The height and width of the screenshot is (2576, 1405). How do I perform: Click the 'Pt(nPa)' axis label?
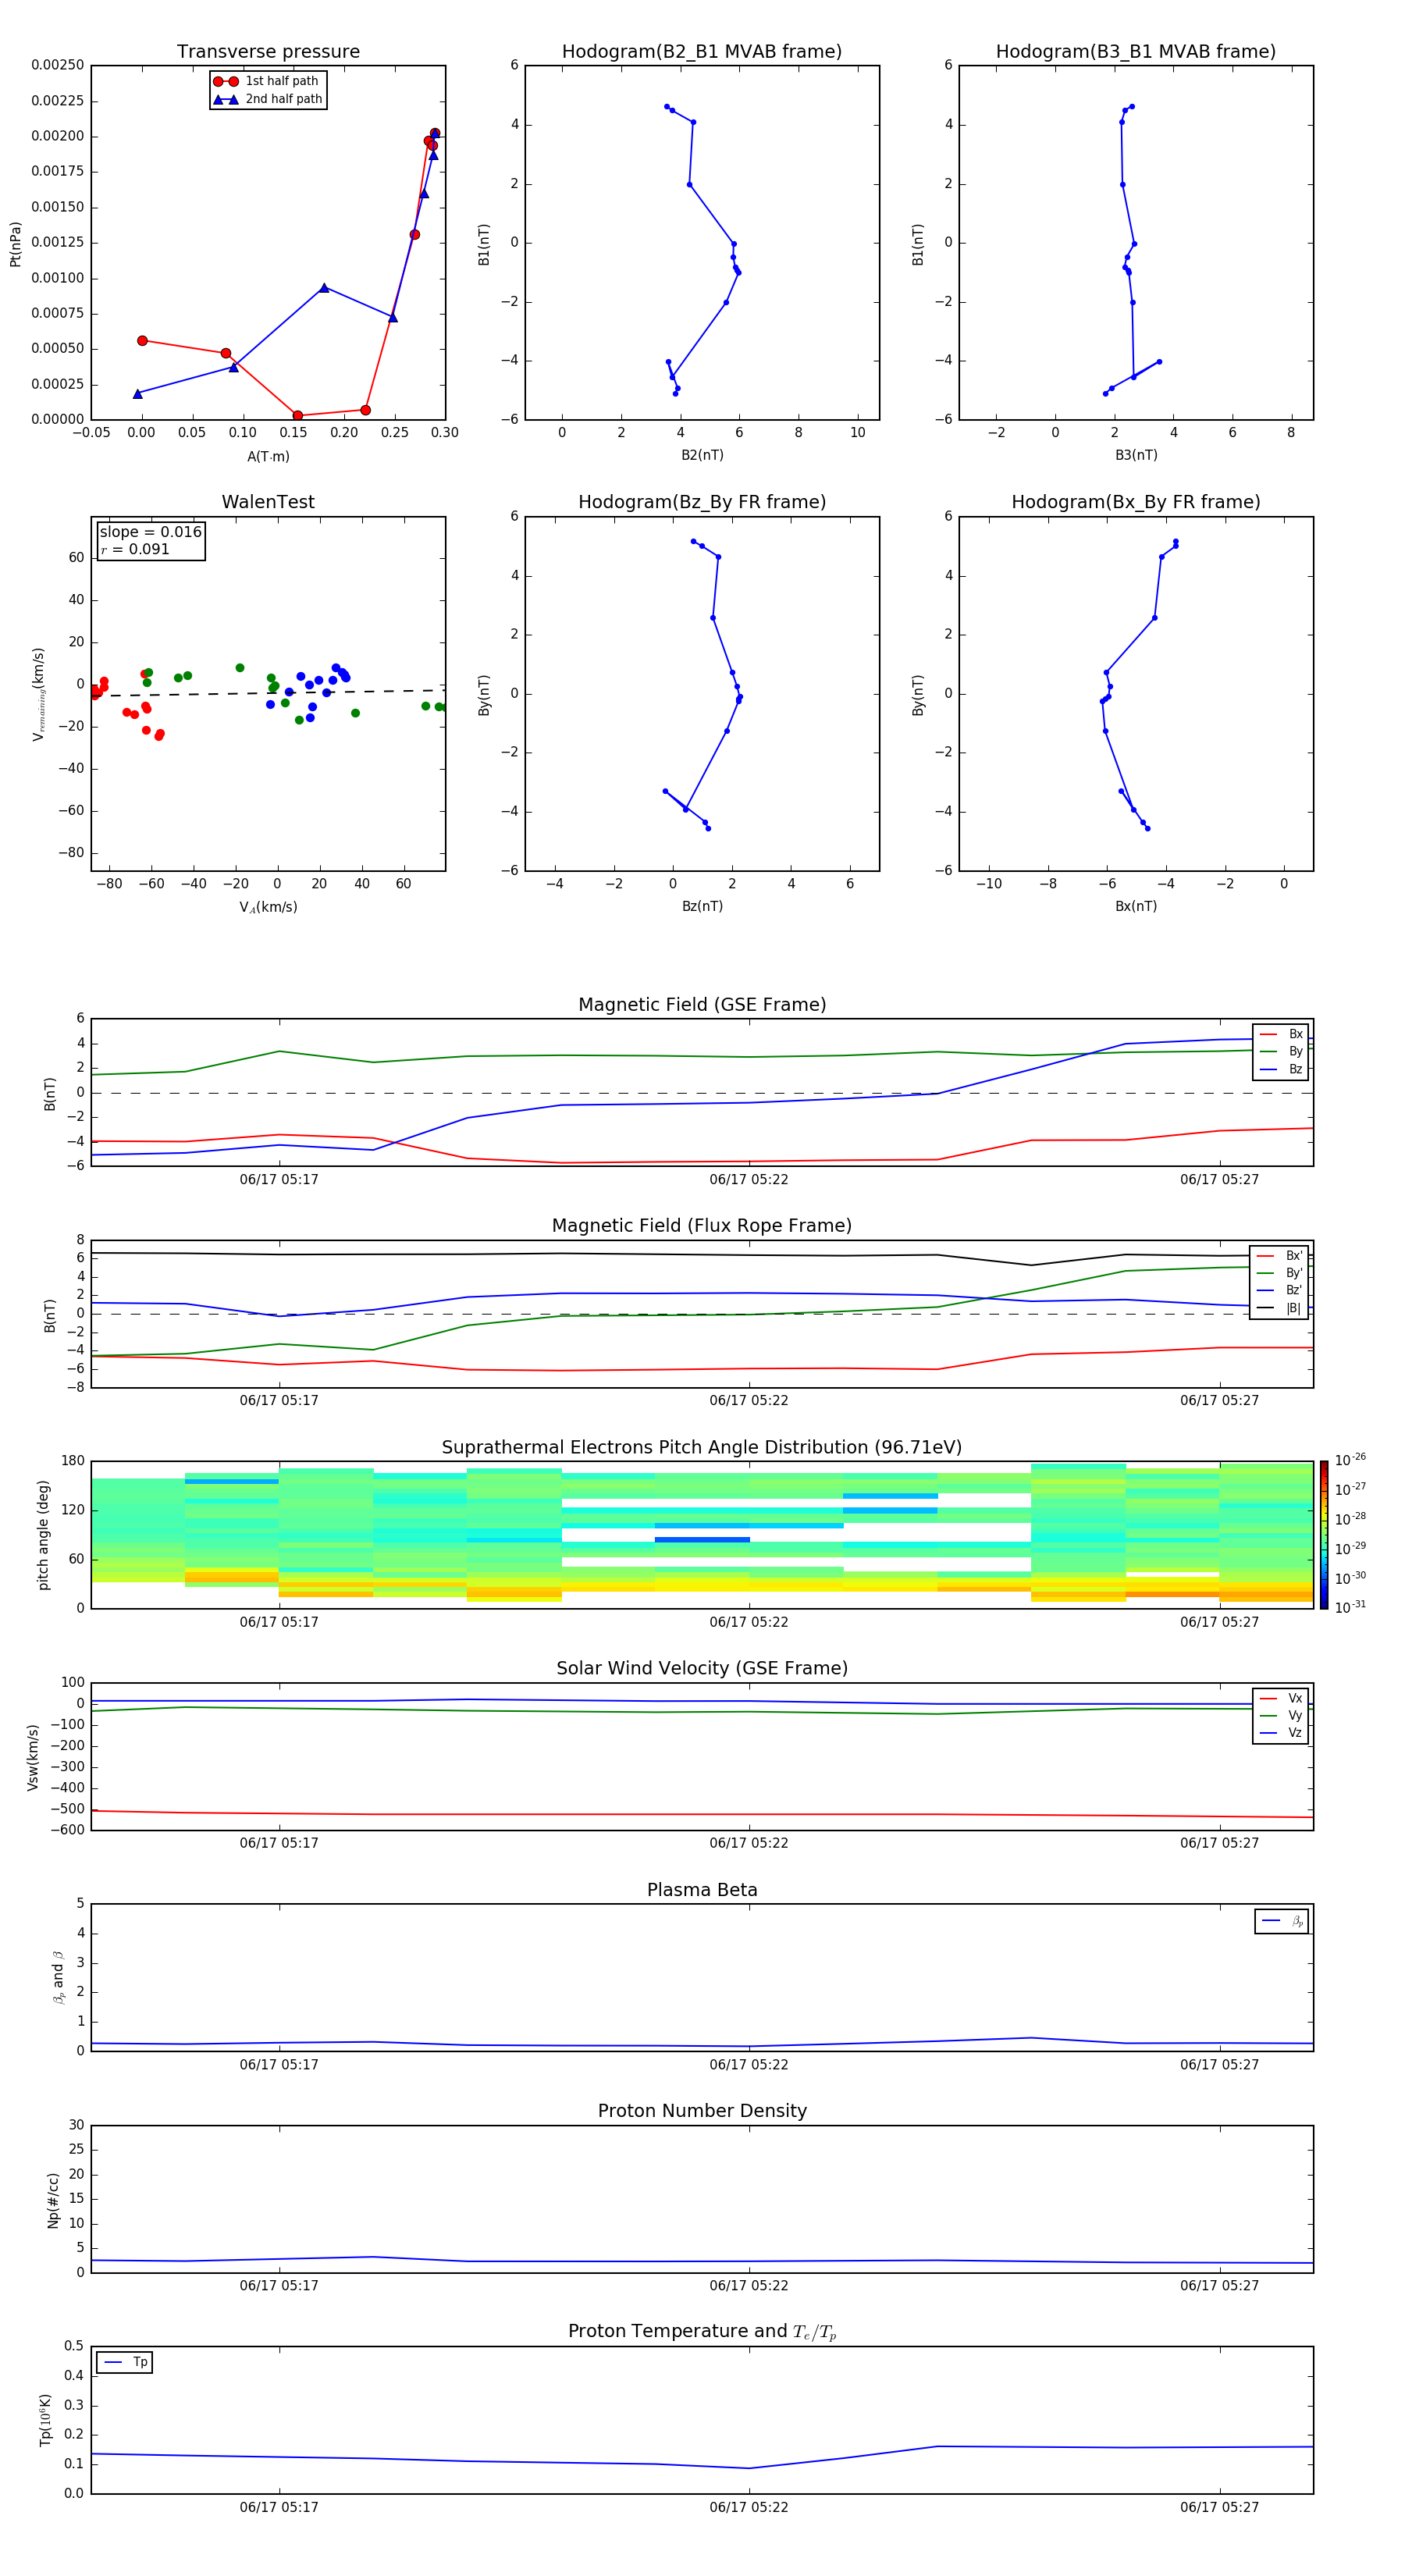pyautogui.click(x=15, y=244)
